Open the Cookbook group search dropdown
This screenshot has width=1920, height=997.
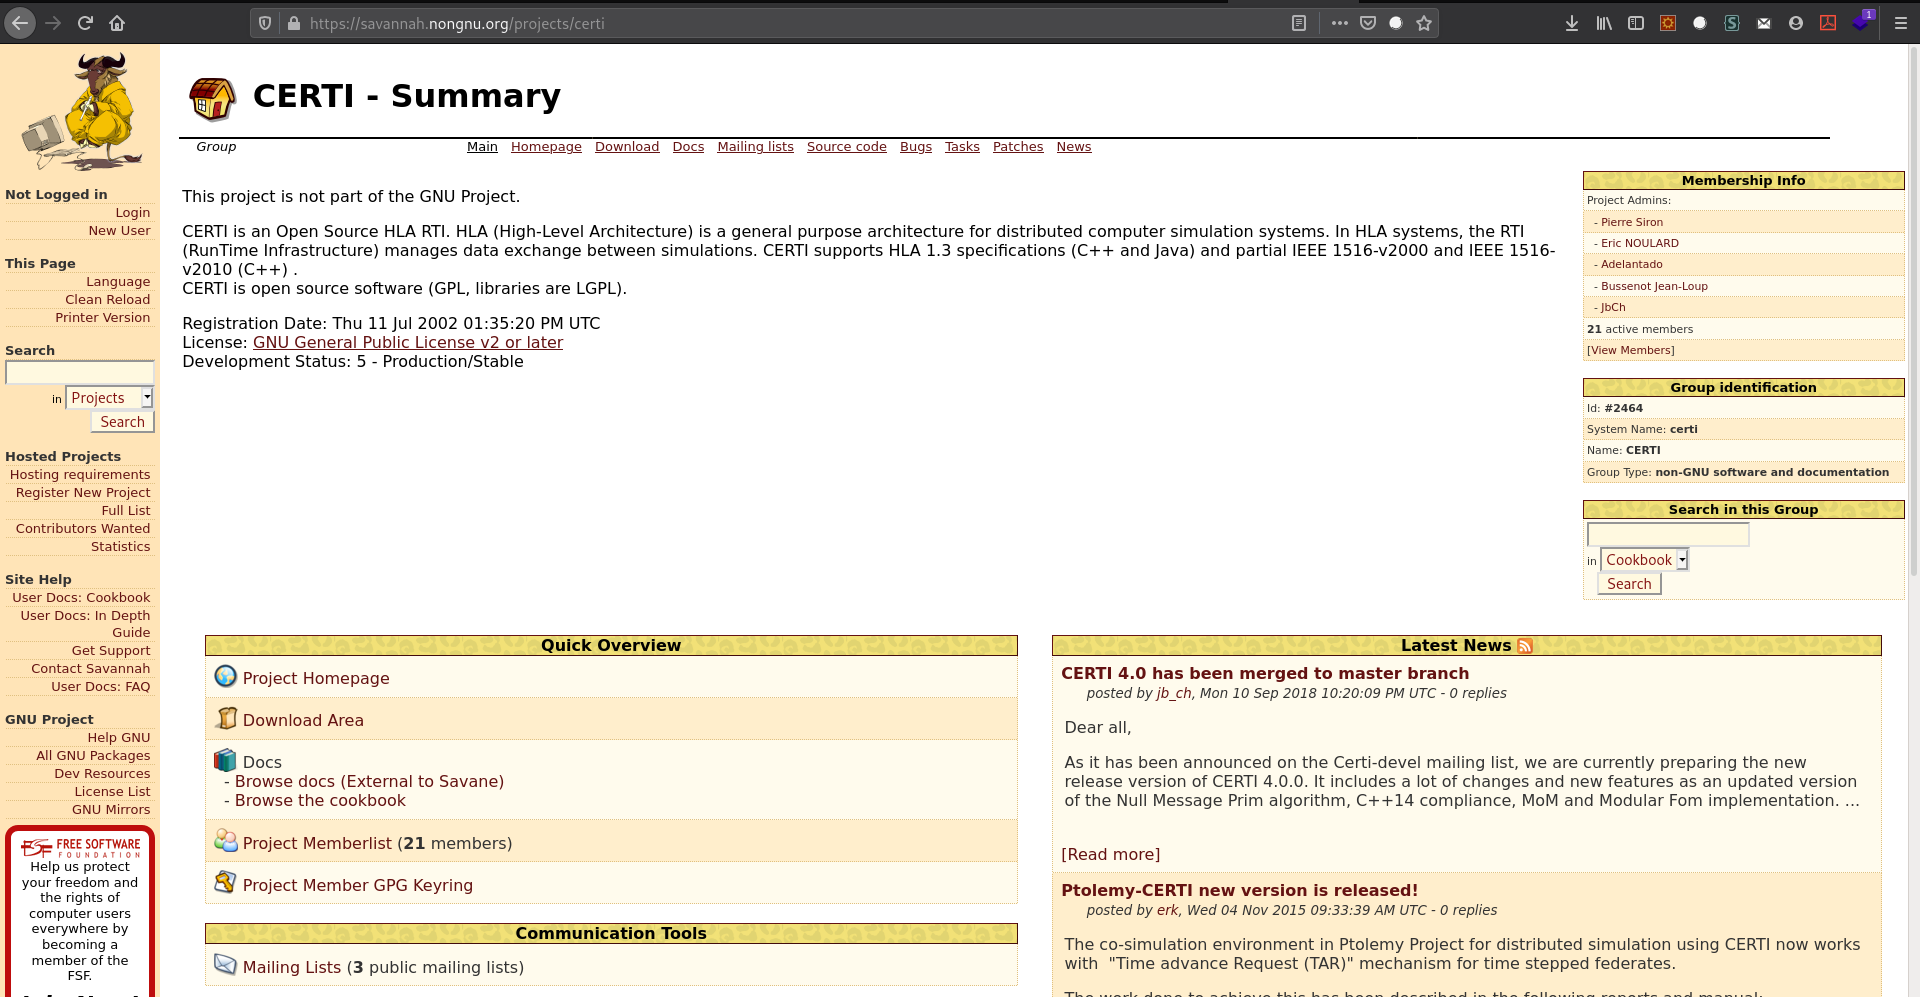click(x=1644, y=560)
